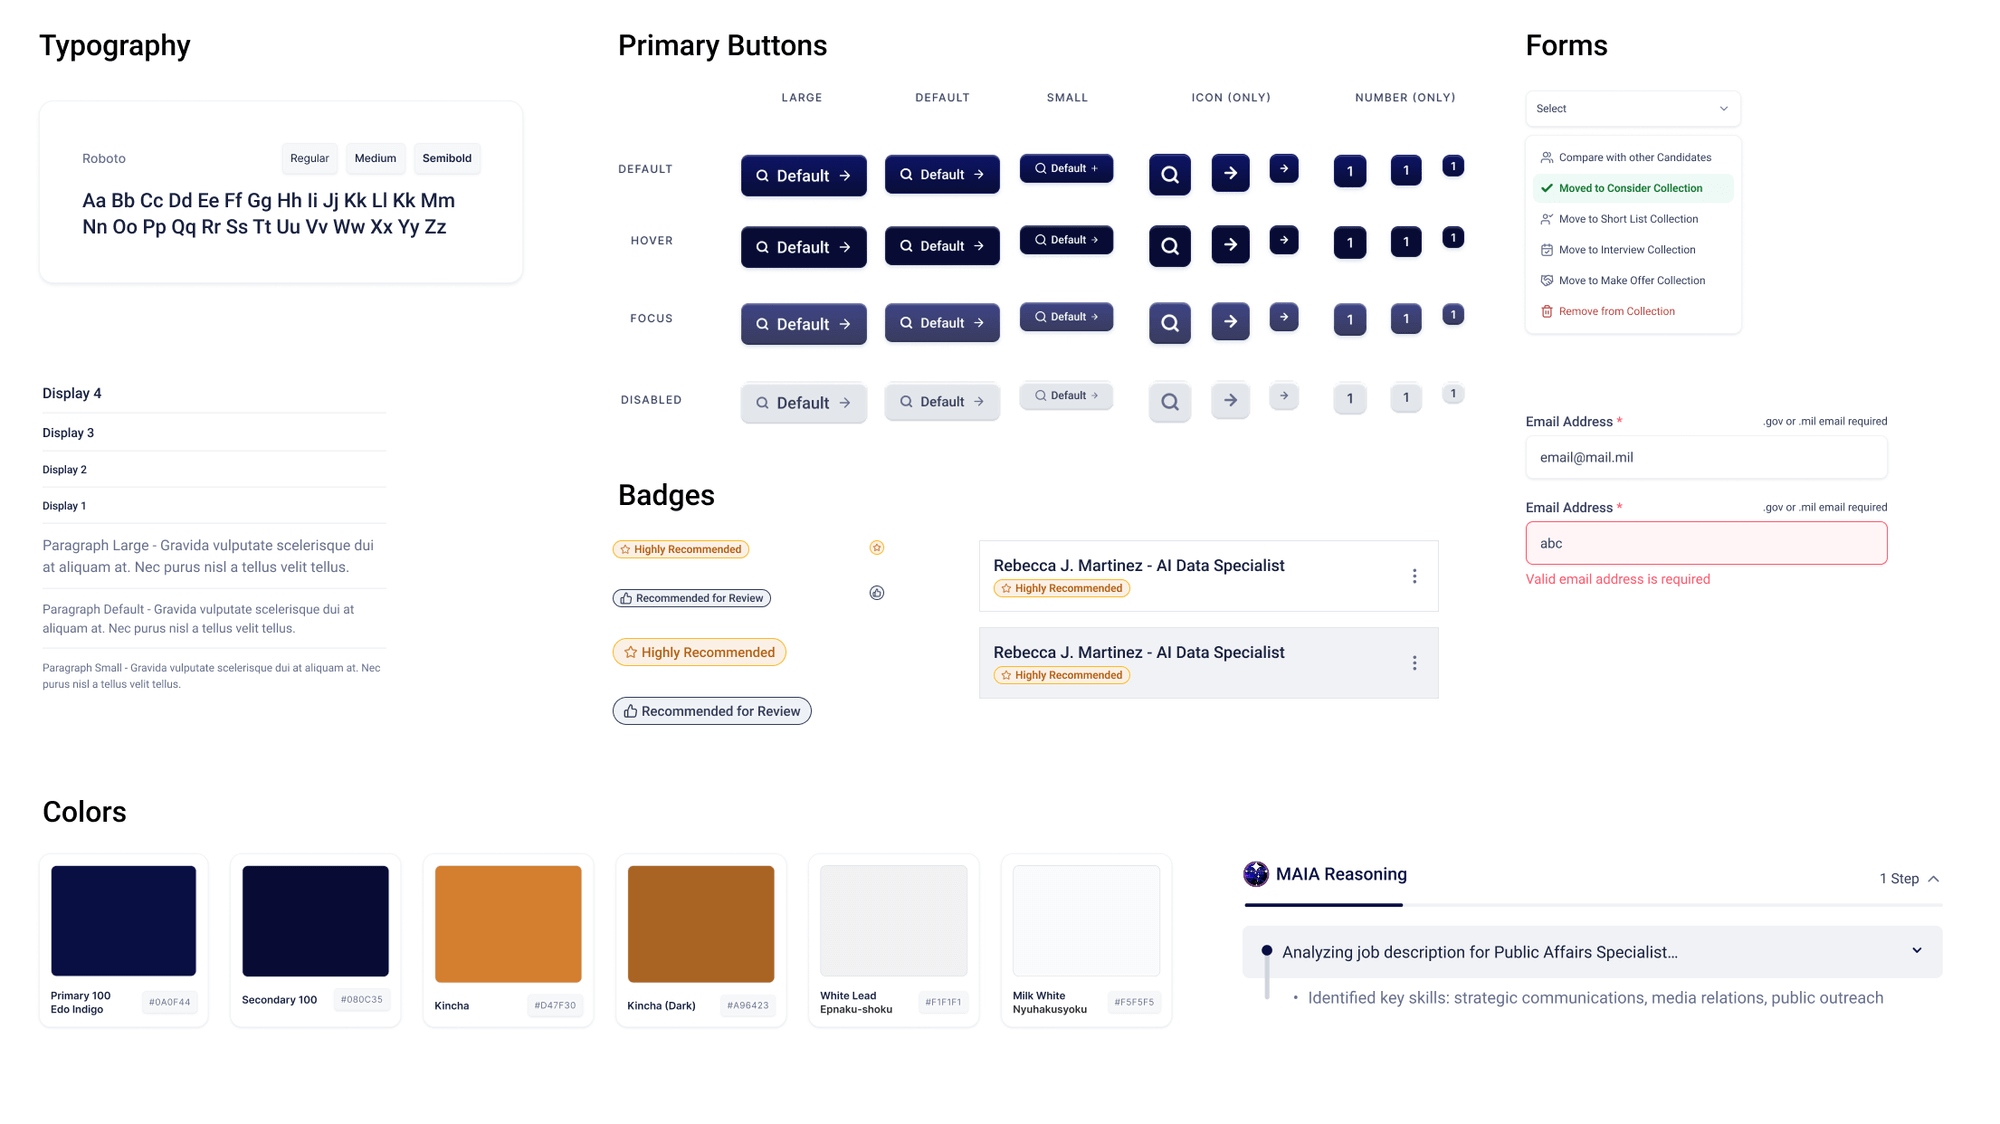Select the Semibold font weight chip

tap(446, 158)
